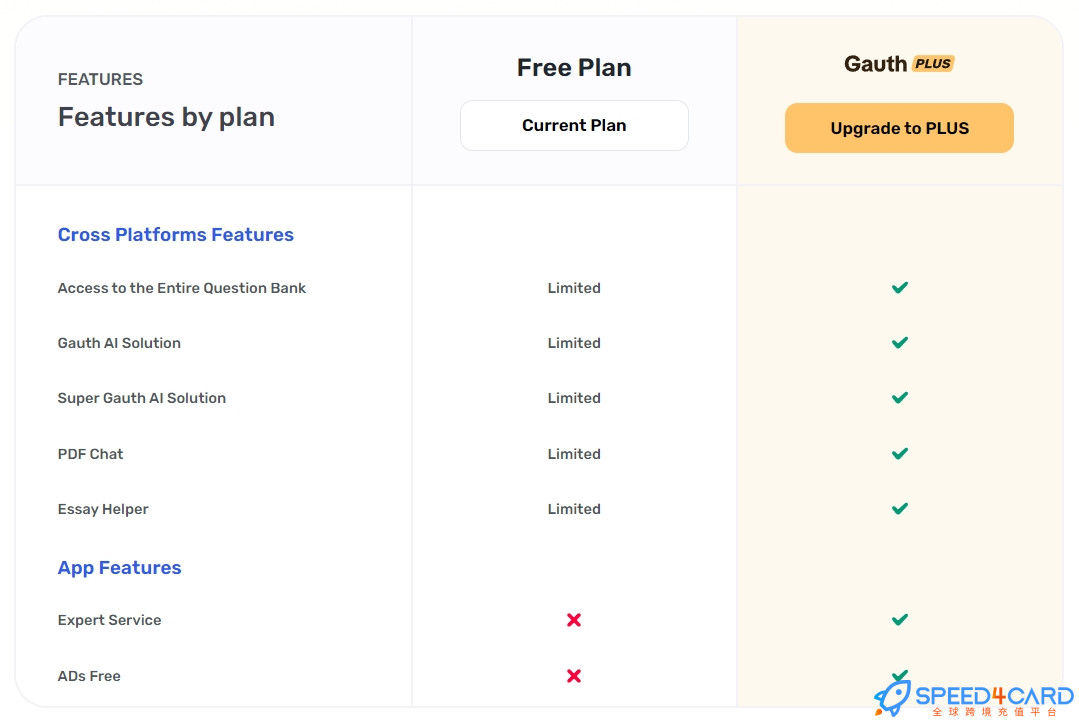Click the red X for Expert Service
Image resolution: width=1079 pixels, height=722 pixels.
click(x=574, y=620)
